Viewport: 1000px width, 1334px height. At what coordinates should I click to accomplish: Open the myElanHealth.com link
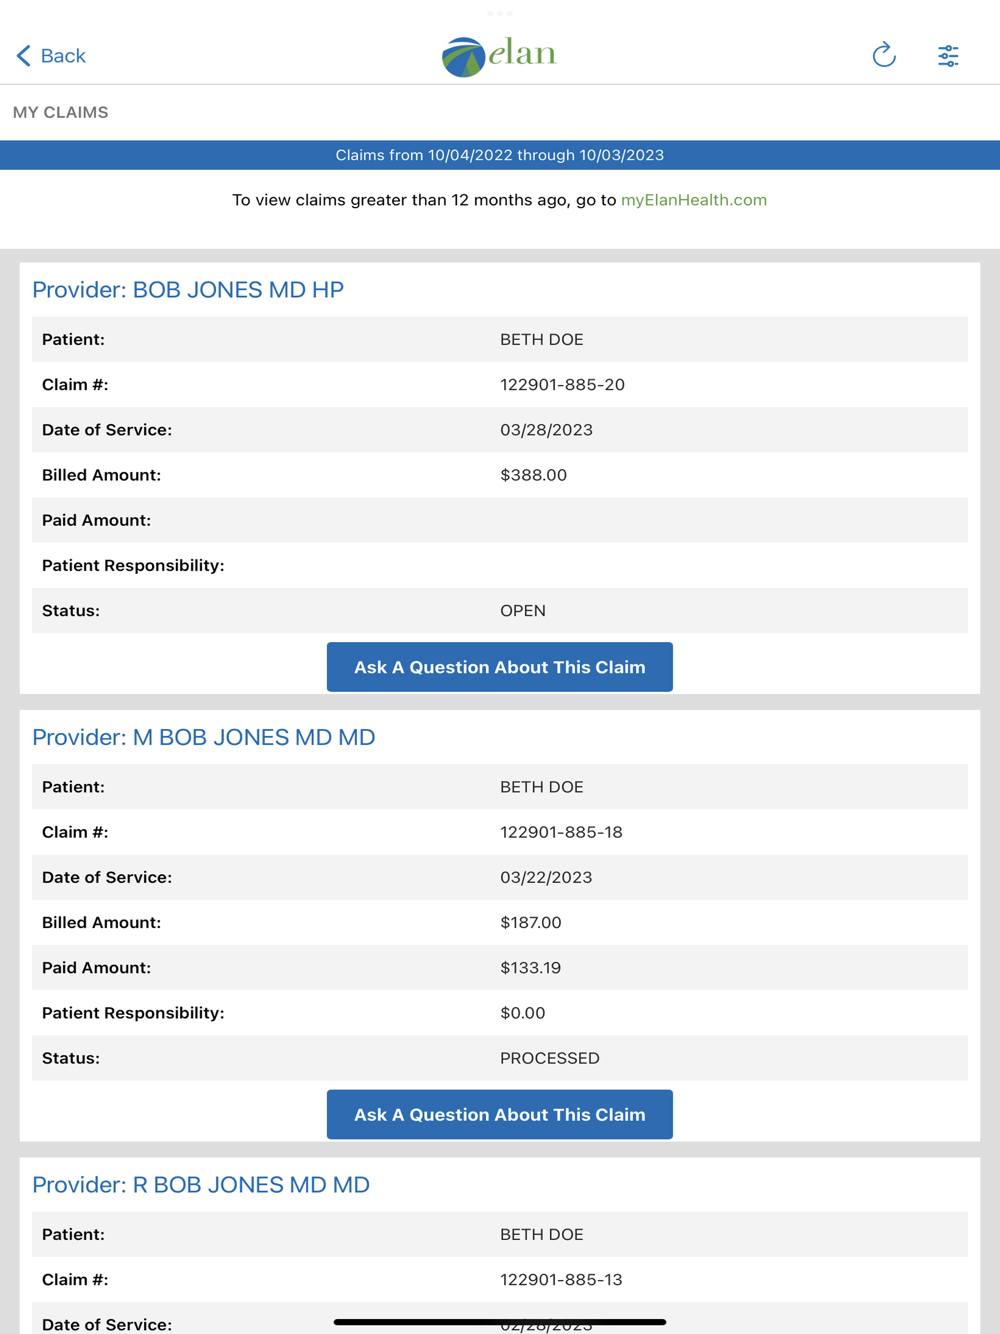click(x=694, y=200)
